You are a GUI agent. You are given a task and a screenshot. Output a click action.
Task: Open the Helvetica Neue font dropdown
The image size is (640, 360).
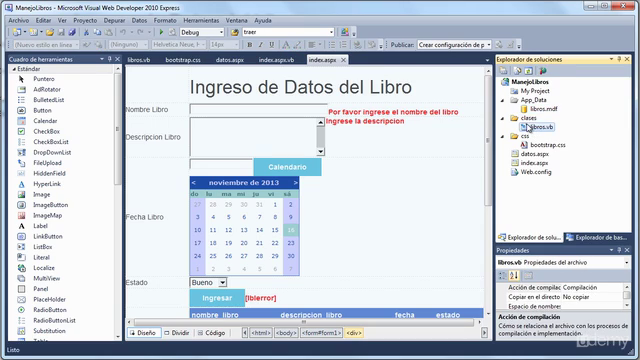click(x=203, y=45)
